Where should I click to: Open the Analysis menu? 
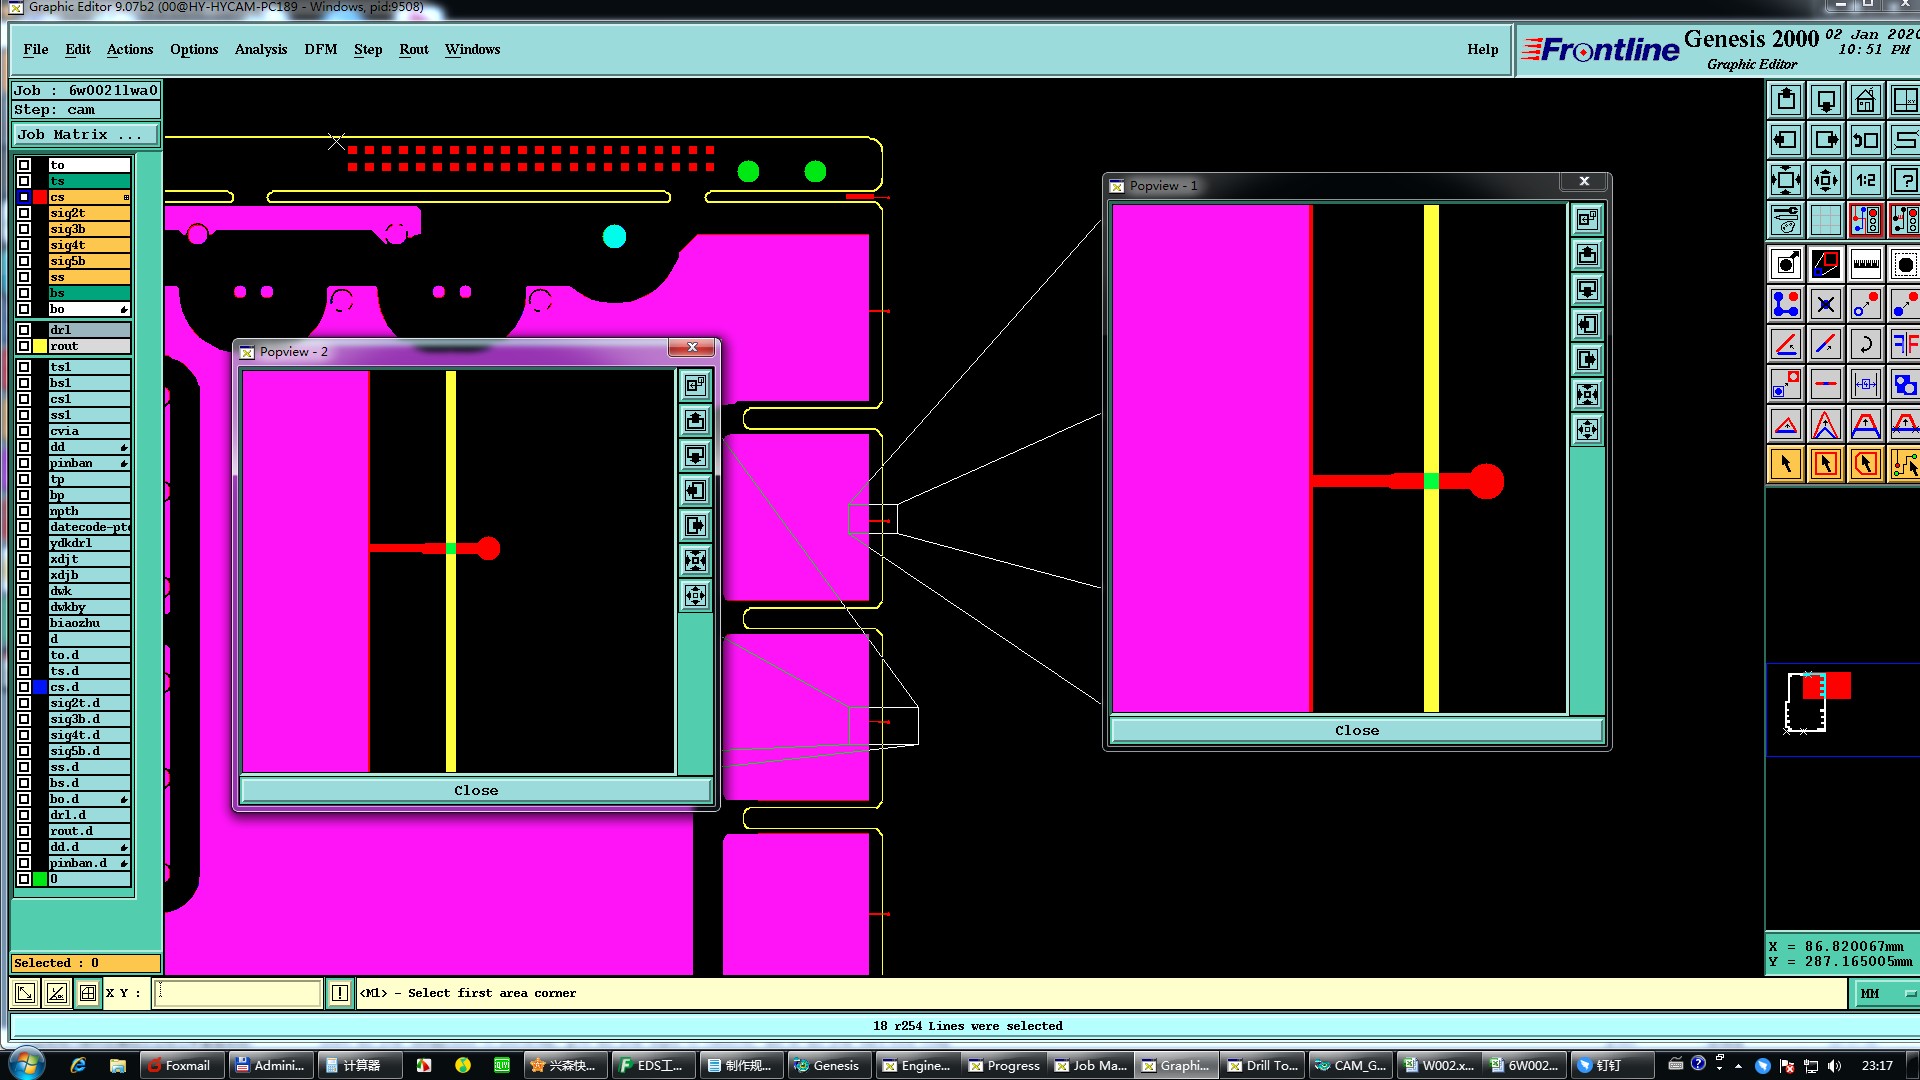tap(260, 49)
